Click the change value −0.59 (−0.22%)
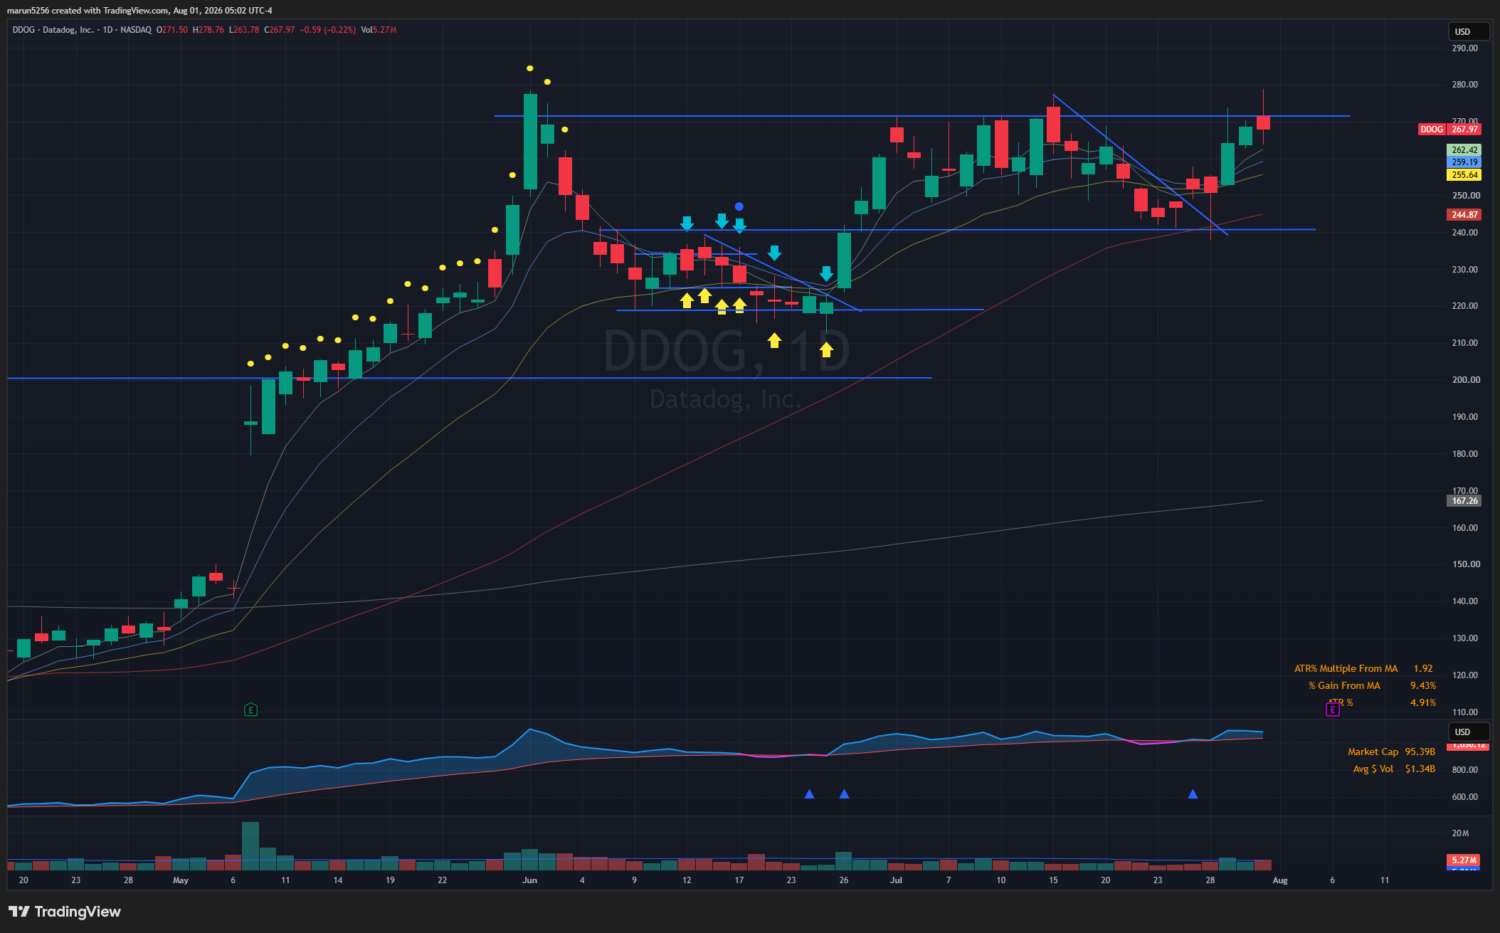 (x=328, y=30)
